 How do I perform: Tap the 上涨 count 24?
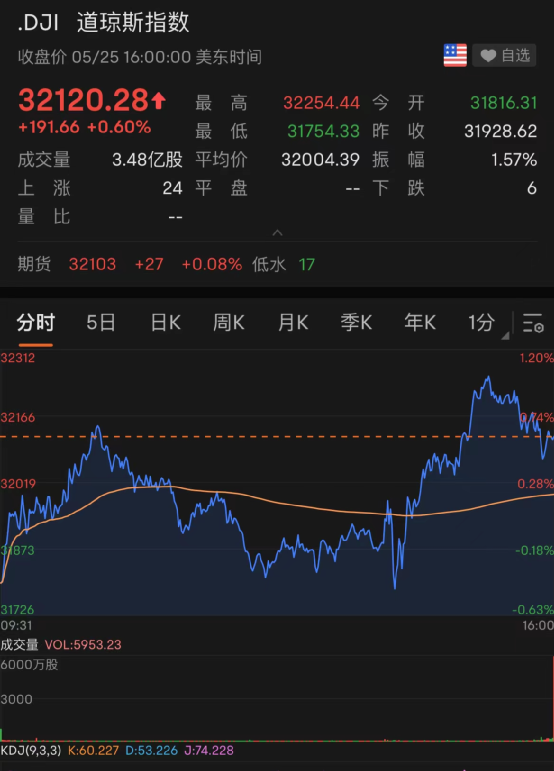tap(173, 188)
